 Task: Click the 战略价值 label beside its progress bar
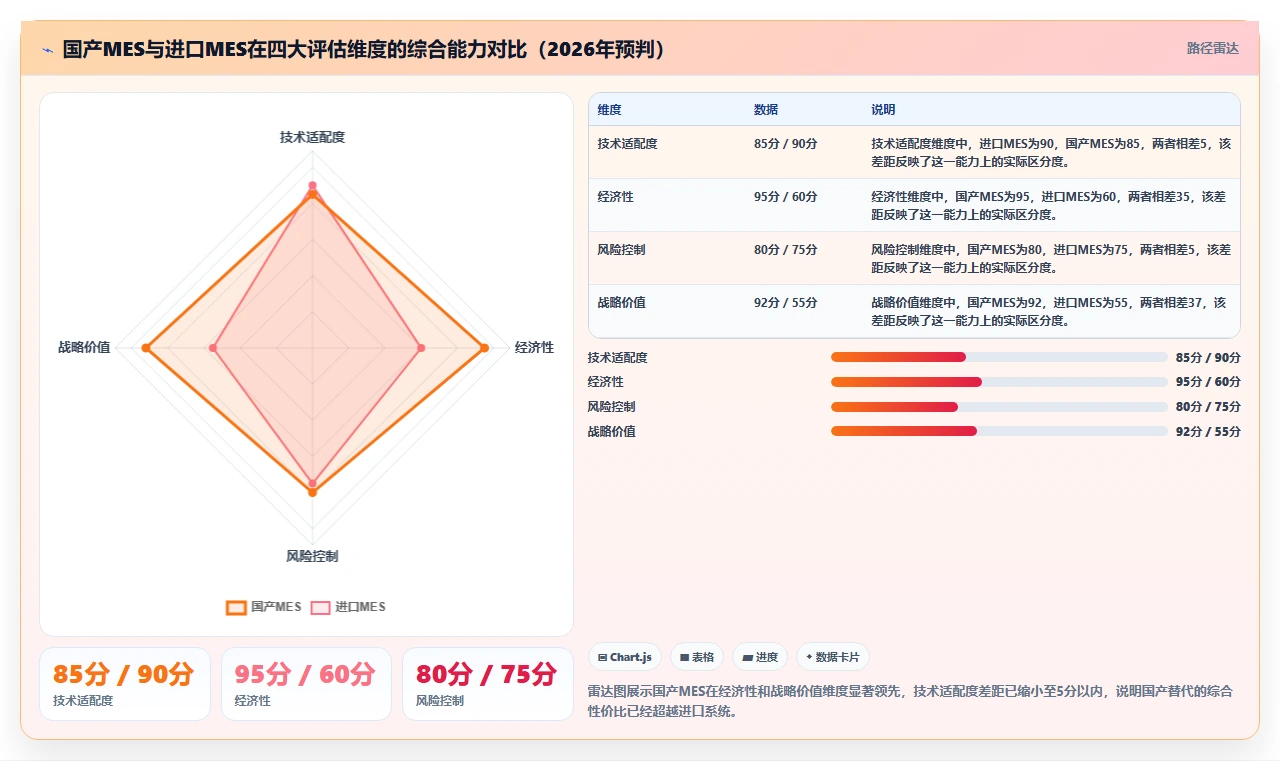click(612, 431)
